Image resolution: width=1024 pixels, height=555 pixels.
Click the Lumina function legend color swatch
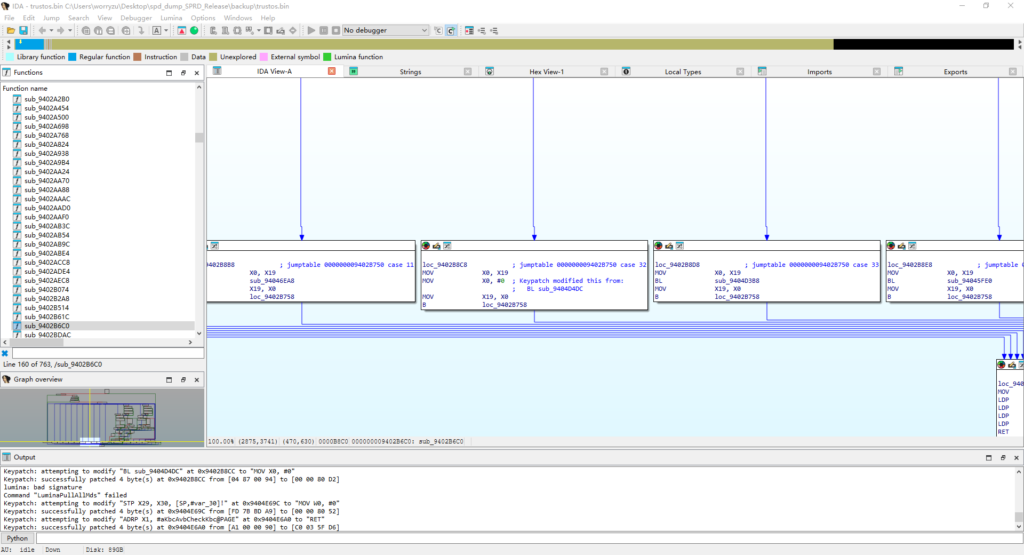point(327,57)
